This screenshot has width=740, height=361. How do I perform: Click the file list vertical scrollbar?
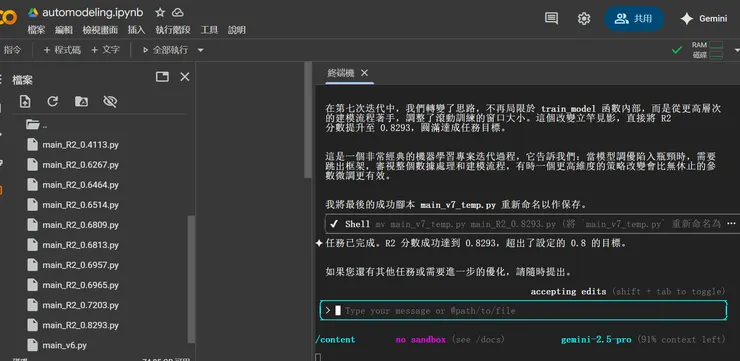click(x=191, y=278)
